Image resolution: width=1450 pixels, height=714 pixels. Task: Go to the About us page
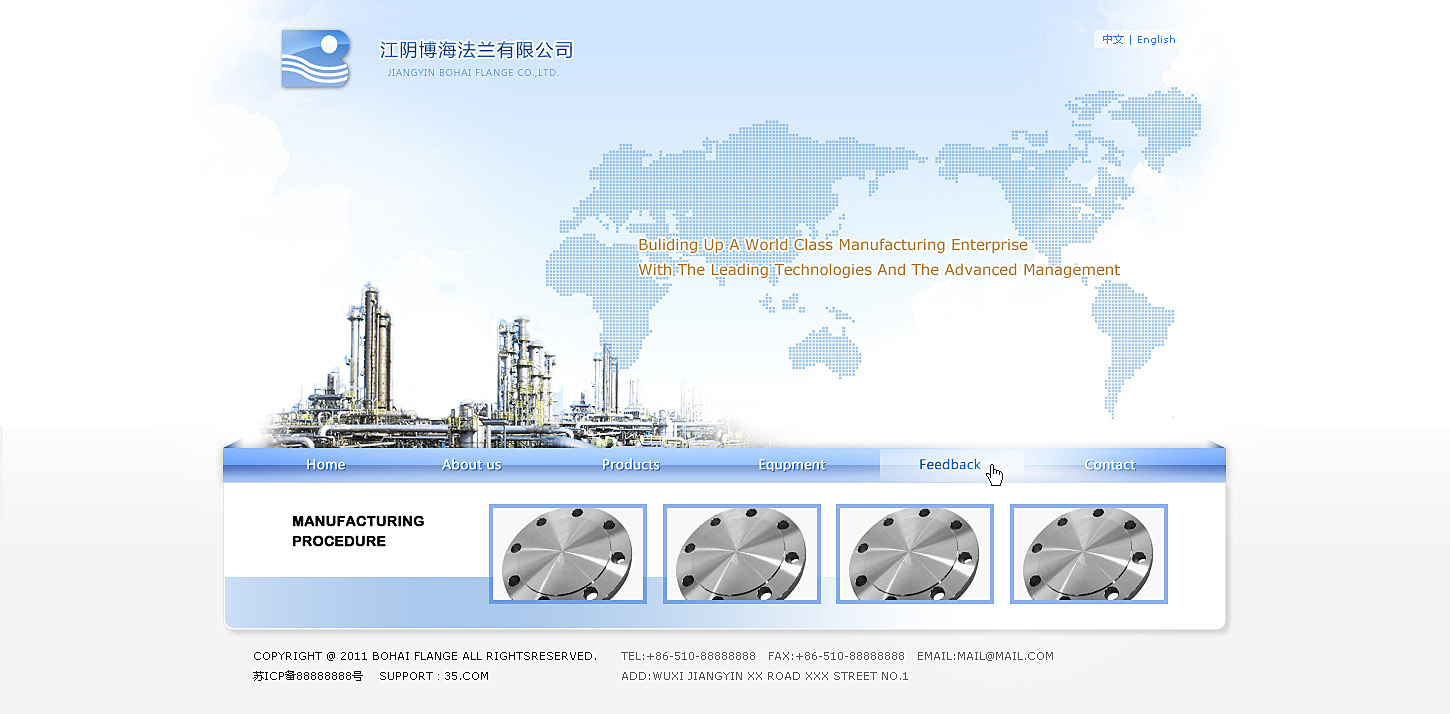pos(472,465)
